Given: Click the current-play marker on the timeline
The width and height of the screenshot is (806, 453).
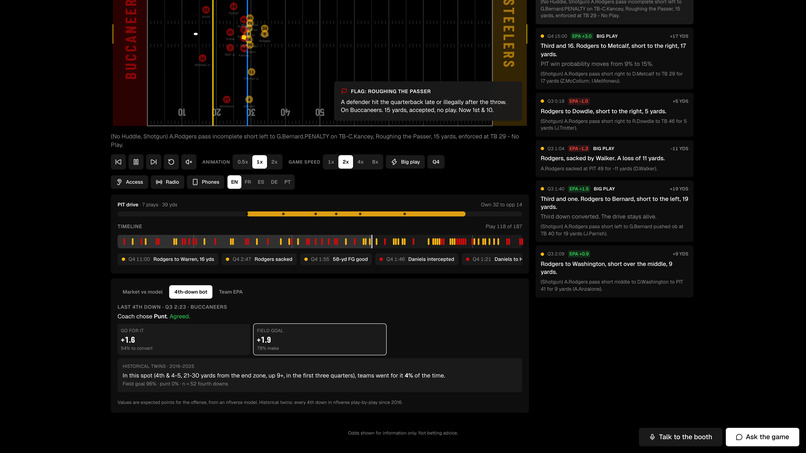Looking at the screenshot, I should (372, 242).
